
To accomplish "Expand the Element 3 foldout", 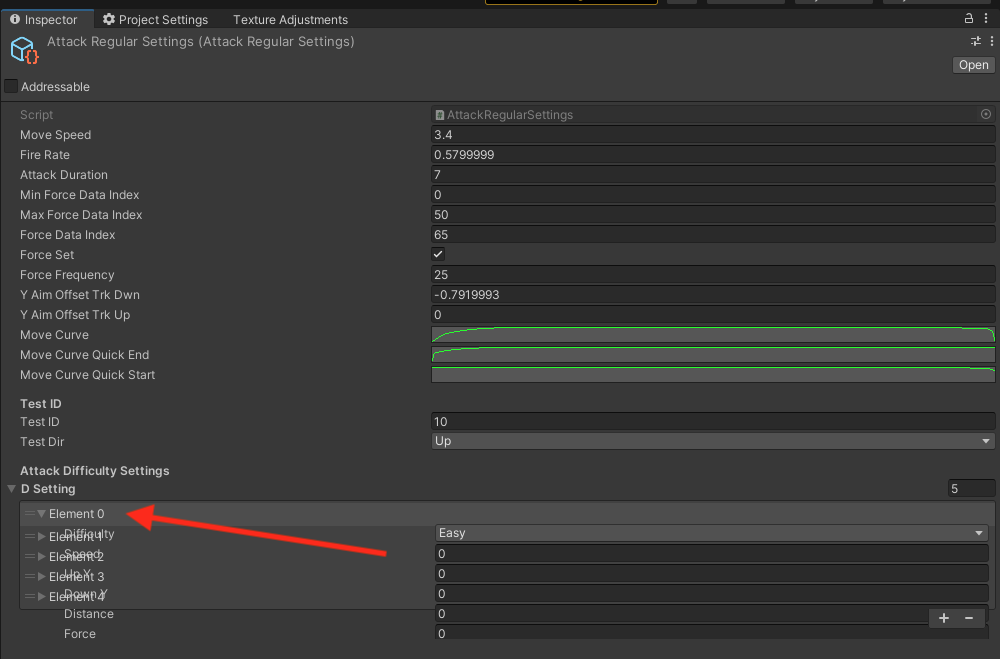I will coord(42,576).
